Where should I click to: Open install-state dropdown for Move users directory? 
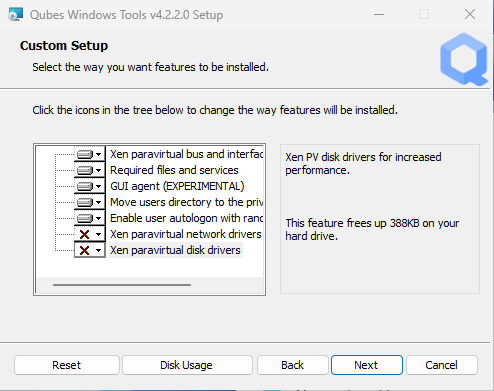pyautogui.click(x=89, y=202)
